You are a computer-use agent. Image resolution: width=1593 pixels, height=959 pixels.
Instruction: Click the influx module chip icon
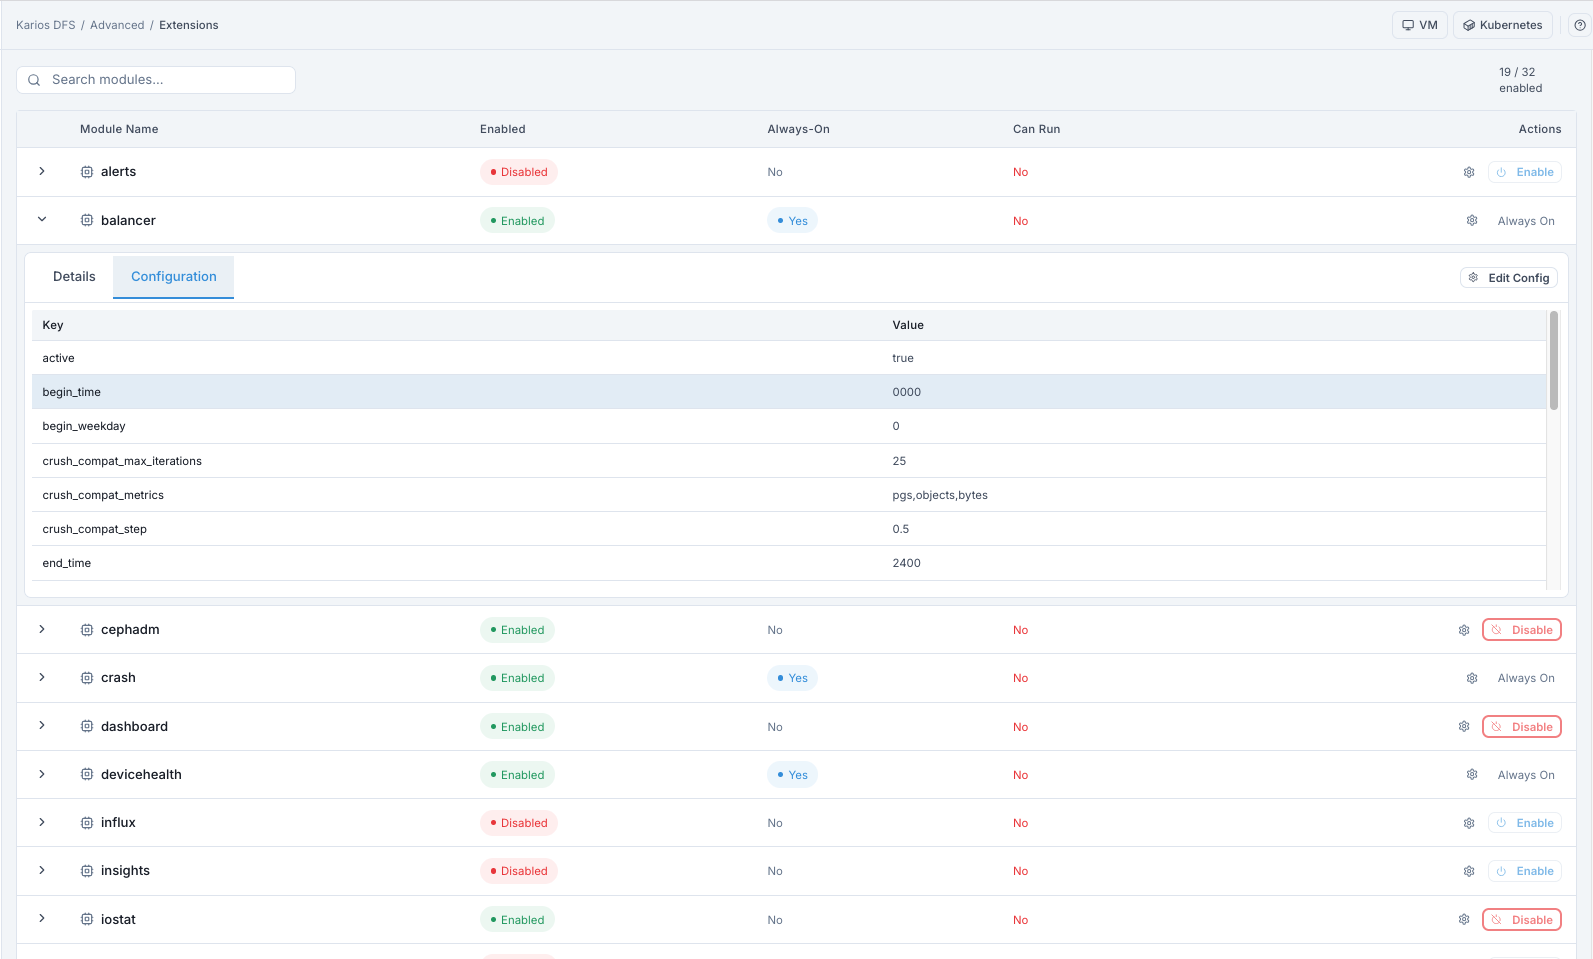87,823
